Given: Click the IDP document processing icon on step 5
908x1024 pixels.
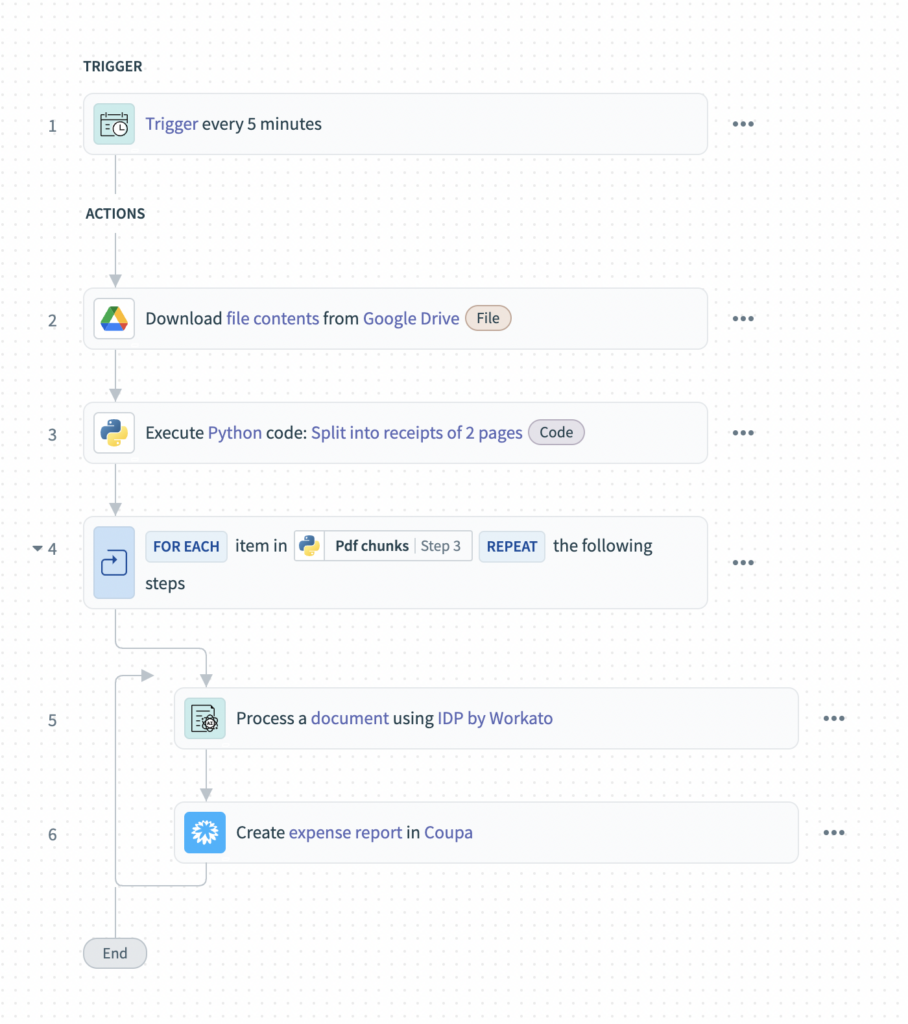Looking at the screenshot, I should coord(205,718).
